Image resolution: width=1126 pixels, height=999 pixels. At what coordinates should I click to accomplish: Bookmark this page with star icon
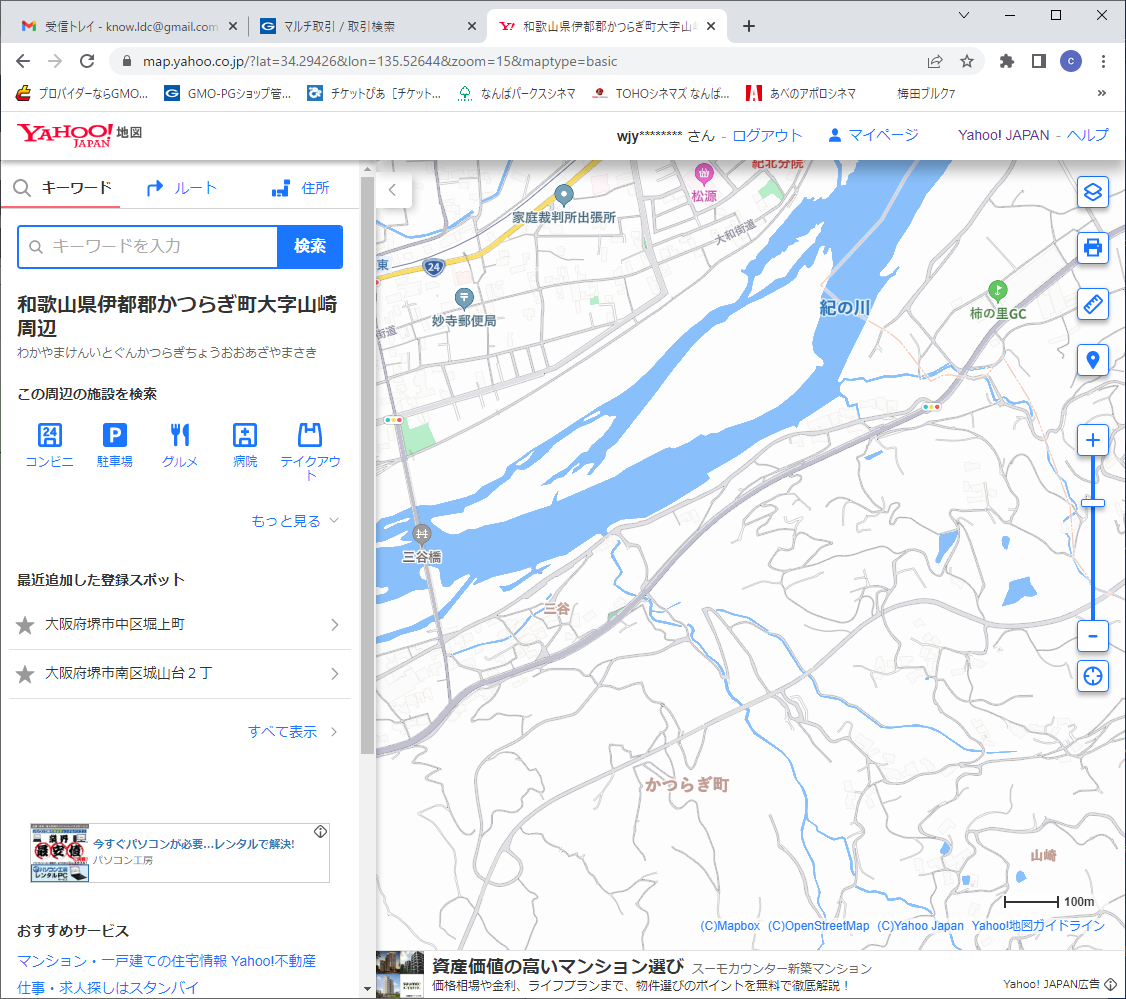tap(967, 61)
